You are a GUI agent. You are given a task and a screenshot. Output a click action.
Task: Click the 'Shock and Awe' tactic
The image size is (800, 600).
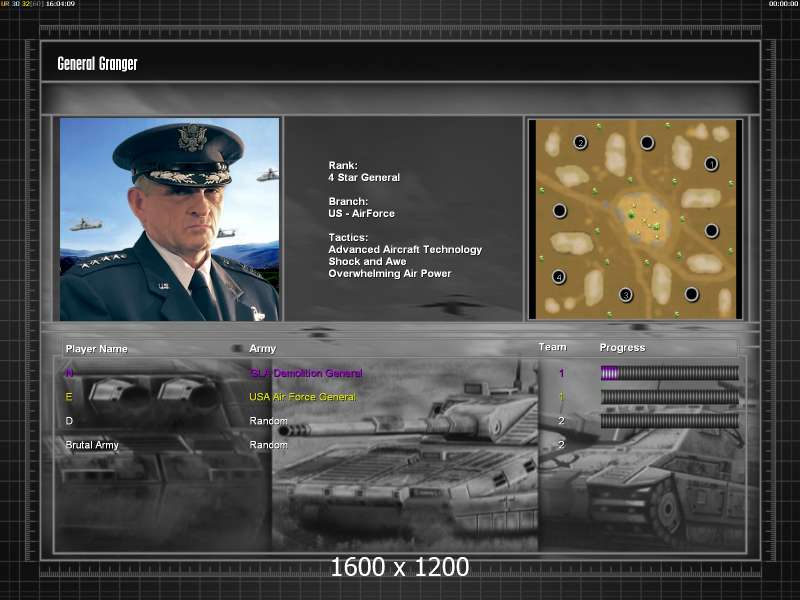367,261
